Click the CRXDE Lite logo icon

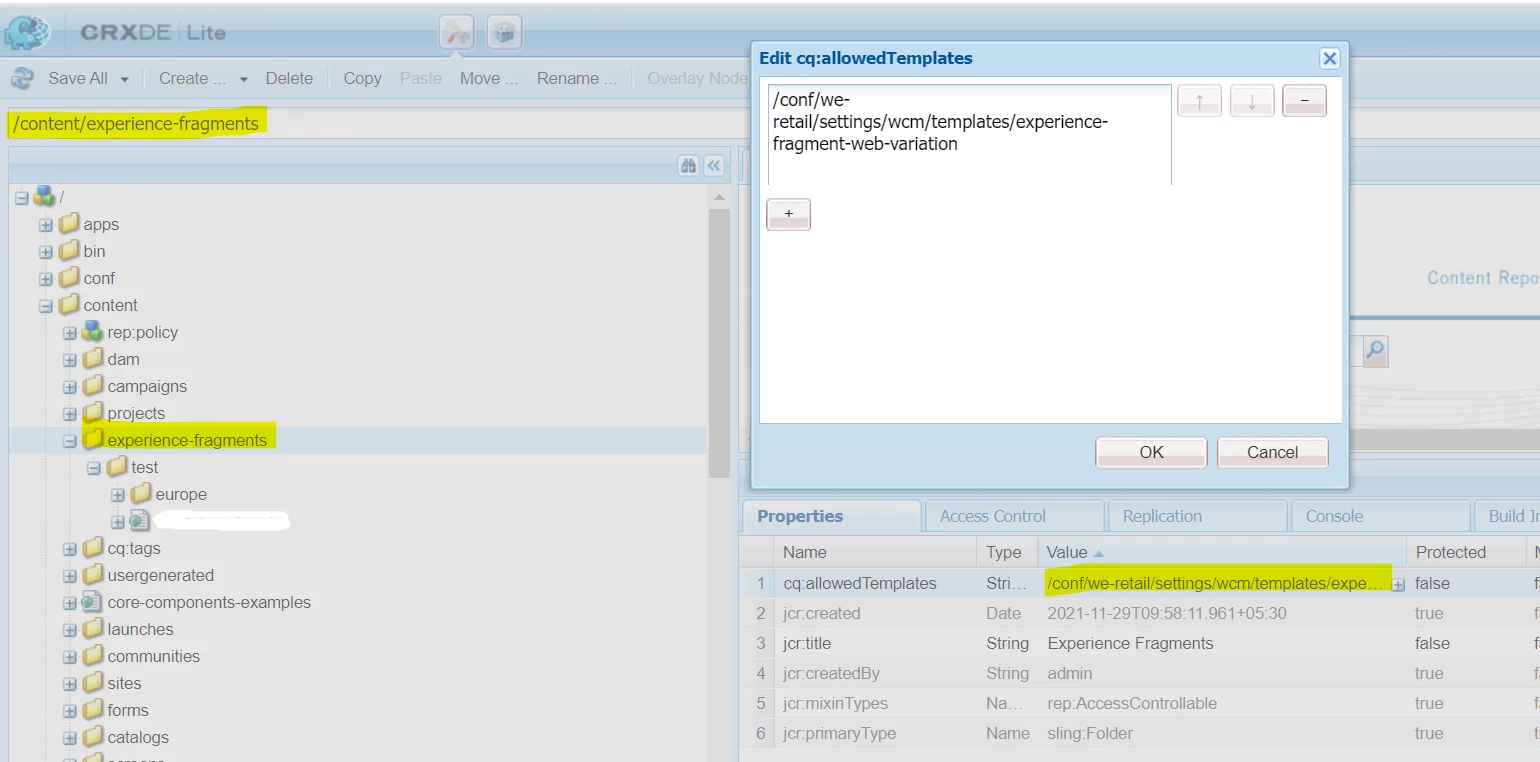point(27,33)
